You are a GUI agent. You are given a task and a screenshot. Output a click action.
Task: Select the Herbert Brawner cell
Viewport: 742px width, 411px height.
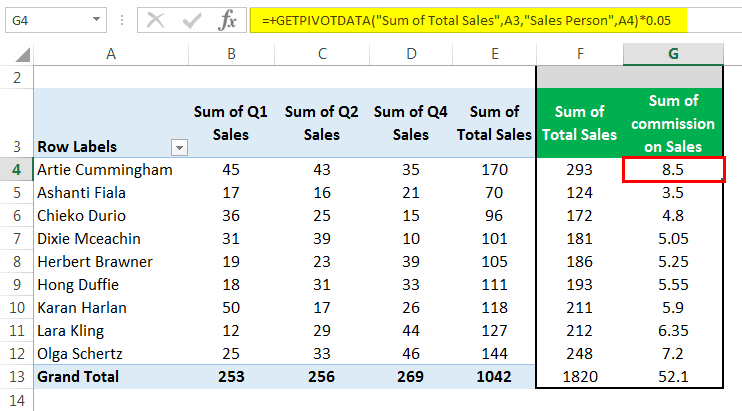click(x=111, y=262)
